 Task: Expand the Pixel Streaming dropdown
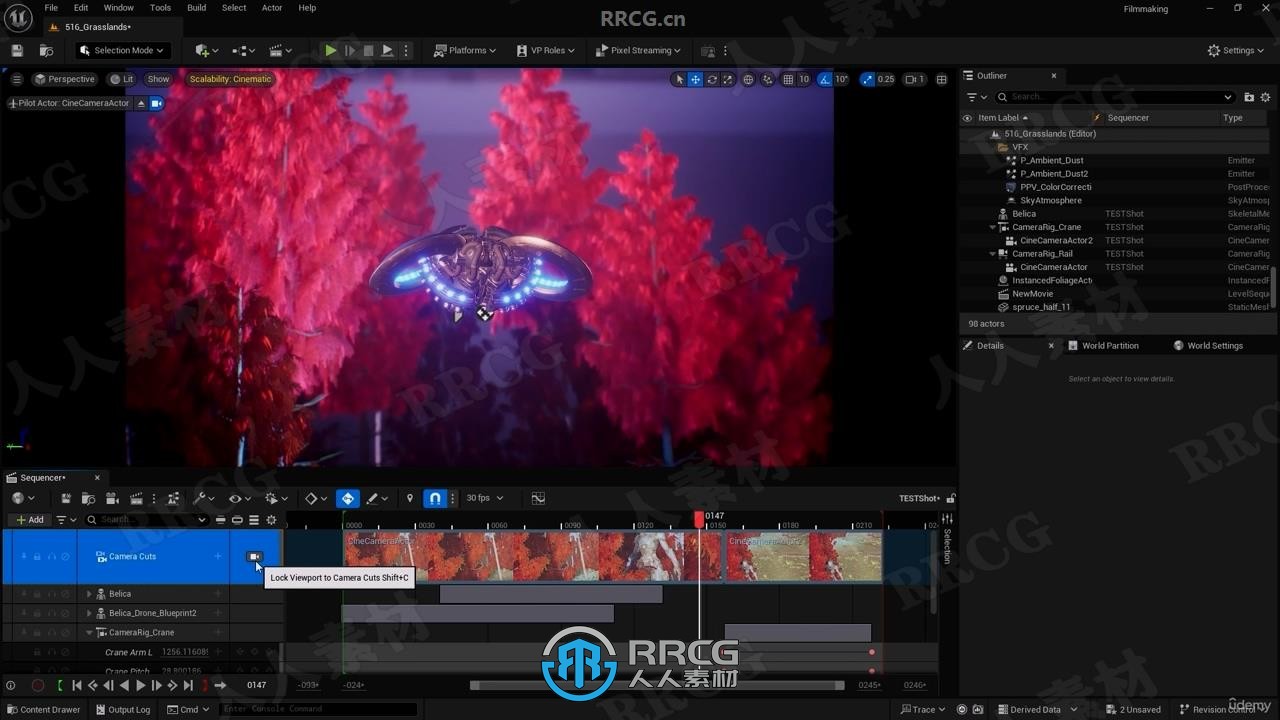638,50
